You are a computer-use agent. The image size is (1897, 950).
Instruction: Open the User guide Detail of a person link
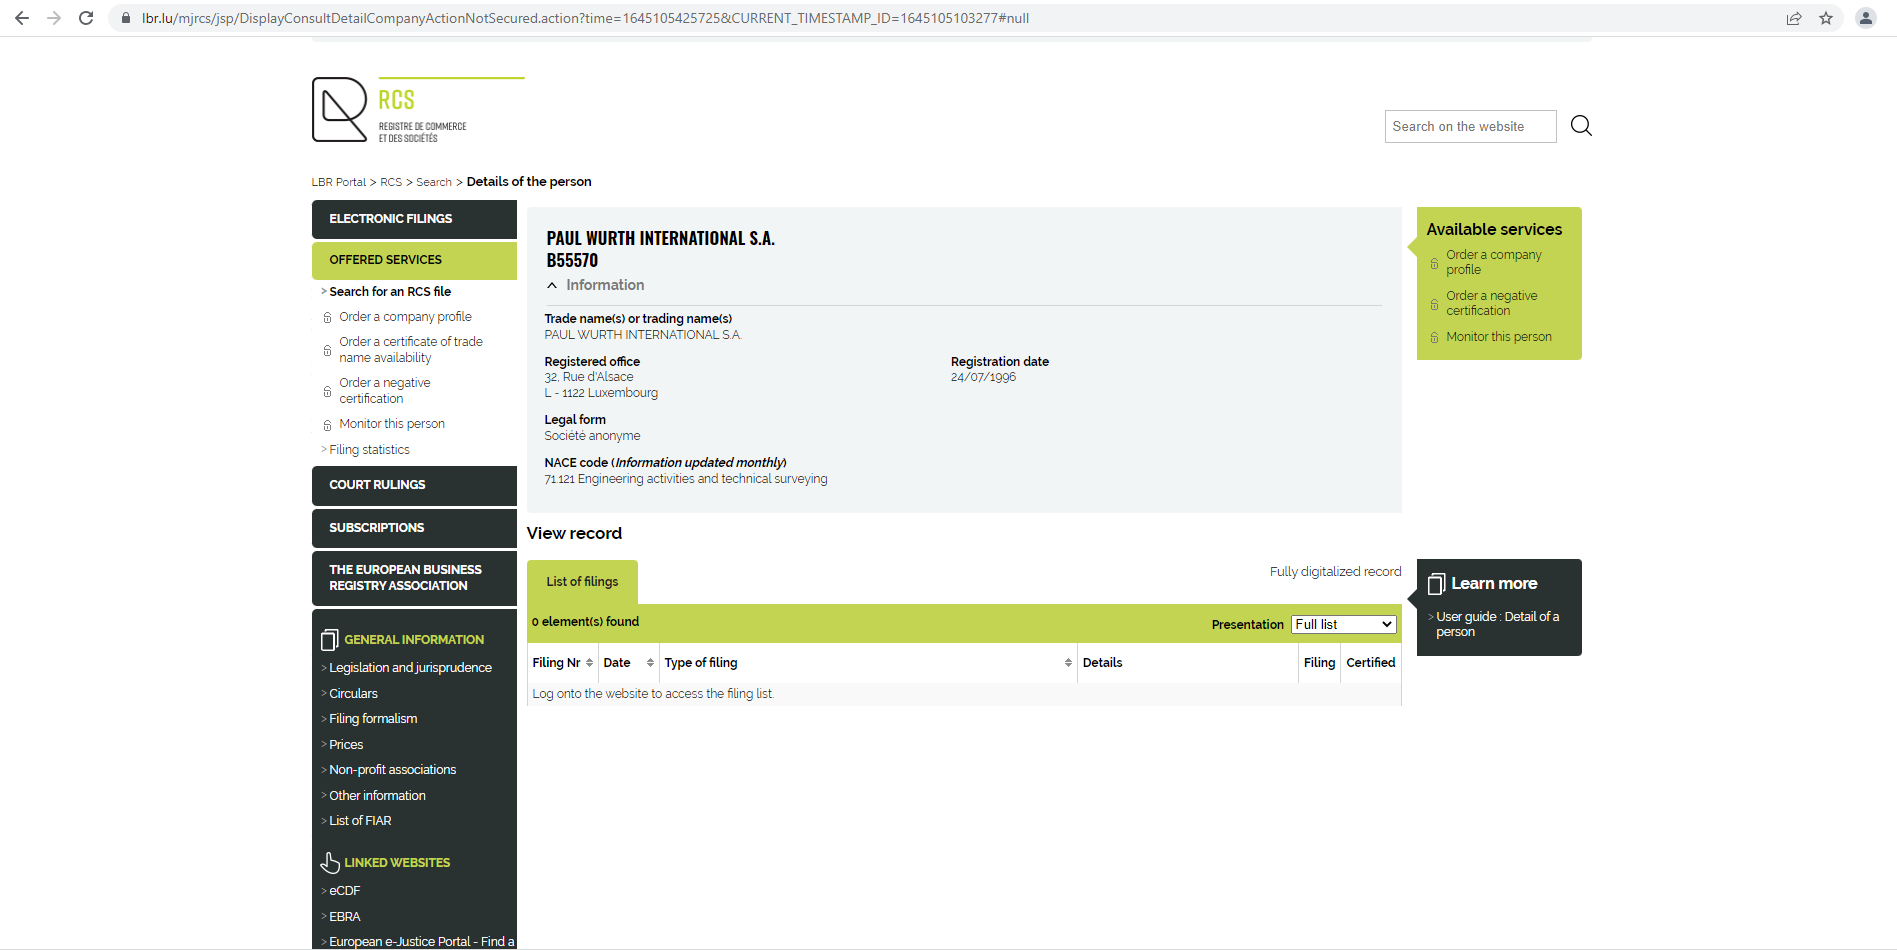pyautogui.click(x=1496, y=624)
